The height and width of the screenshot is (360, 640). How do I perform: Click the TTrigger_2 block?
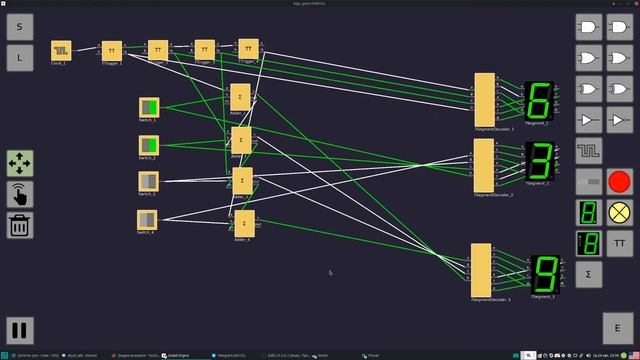click(x=158, y=50)
